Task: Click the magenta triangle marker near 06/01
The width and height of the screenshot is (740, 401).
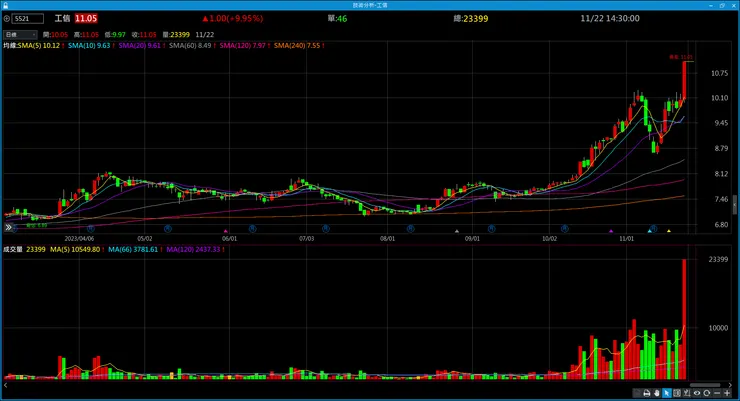Action: [x=226, y=231]
